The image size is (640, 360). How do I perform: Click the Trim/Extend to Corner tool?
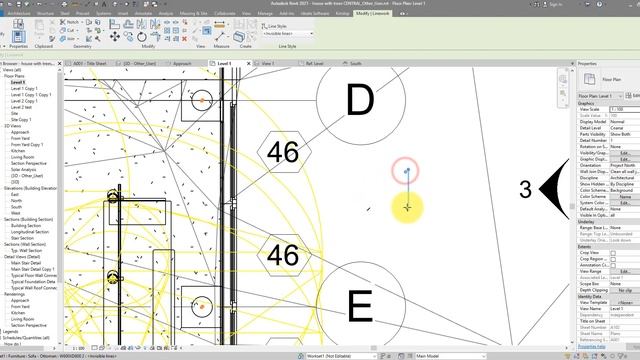click(x=155, y=37)
